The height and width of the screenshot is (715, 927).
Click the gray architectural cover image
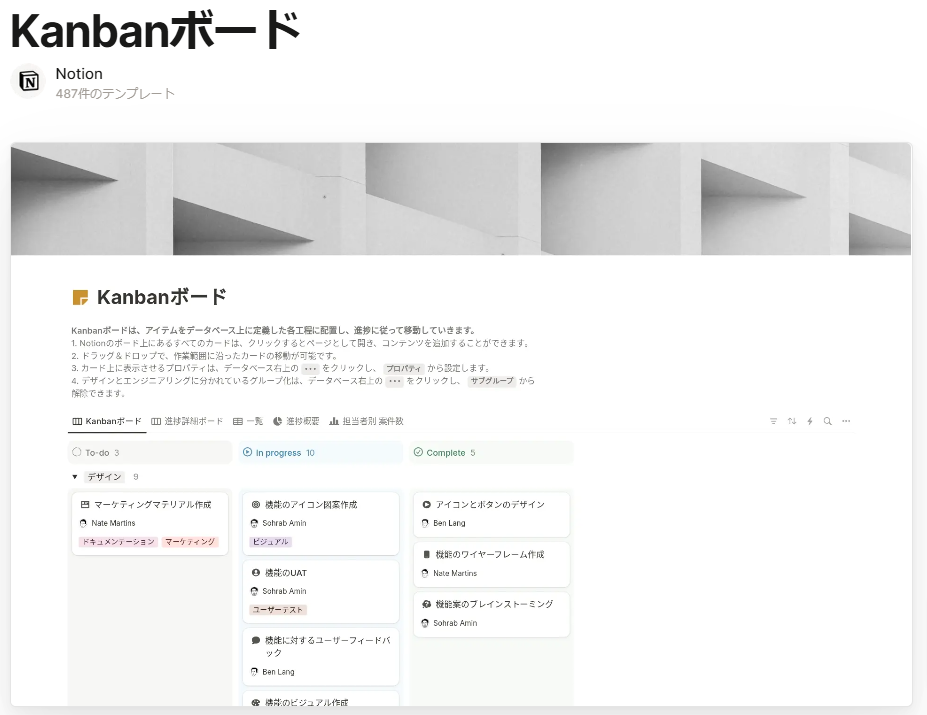461,199
